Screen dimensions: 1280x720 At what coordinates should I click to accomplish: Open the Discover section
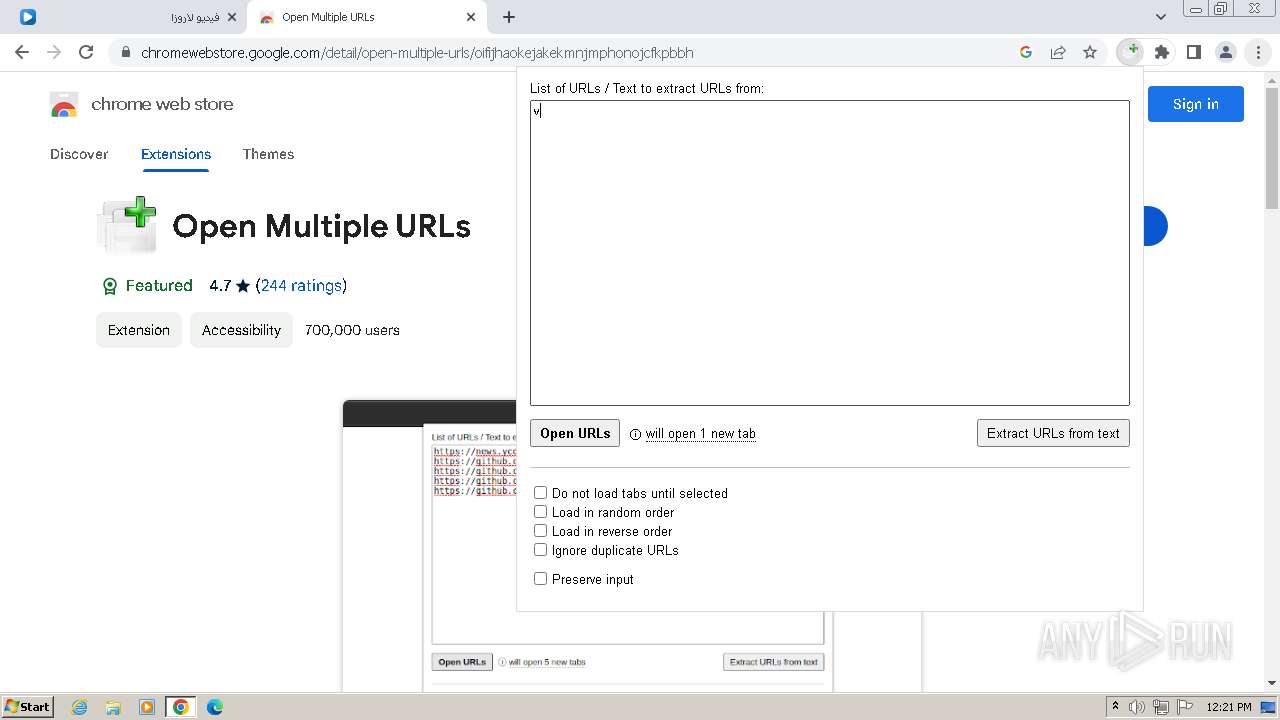pyautogui.click(x=79, y=154)
